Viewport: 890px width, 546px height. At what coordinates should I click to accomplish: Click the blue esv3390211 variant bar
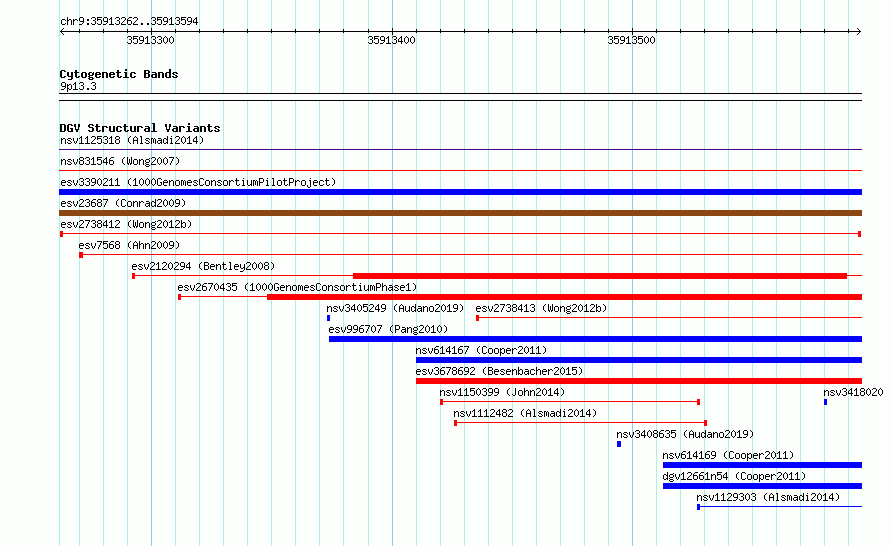[x=460, y=192]
